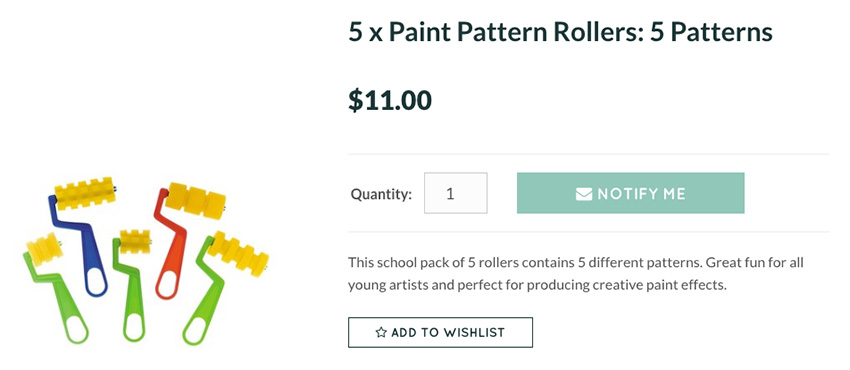Image resolution: width=850 pixels, height=370 pixels.
Task: Open the product rollers image
Action: click(146, 261)
